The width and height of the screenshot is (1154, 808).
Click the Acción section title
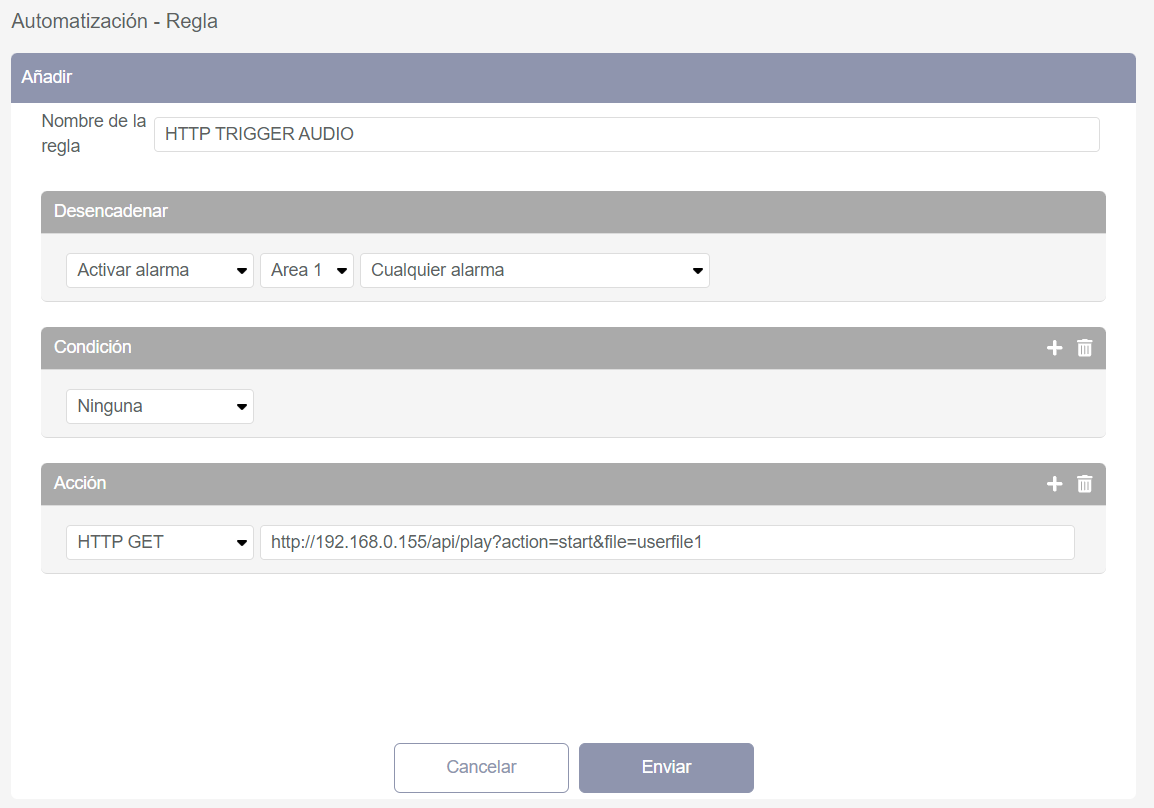click(80, 483)
